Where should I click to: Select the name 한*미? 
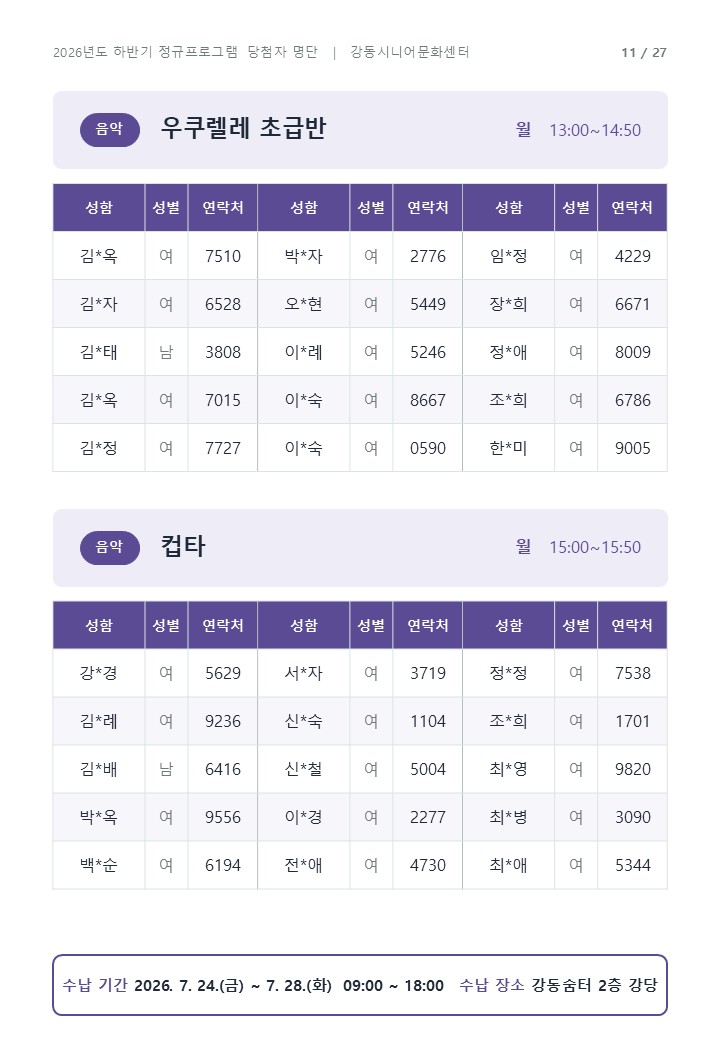(509, 448)
